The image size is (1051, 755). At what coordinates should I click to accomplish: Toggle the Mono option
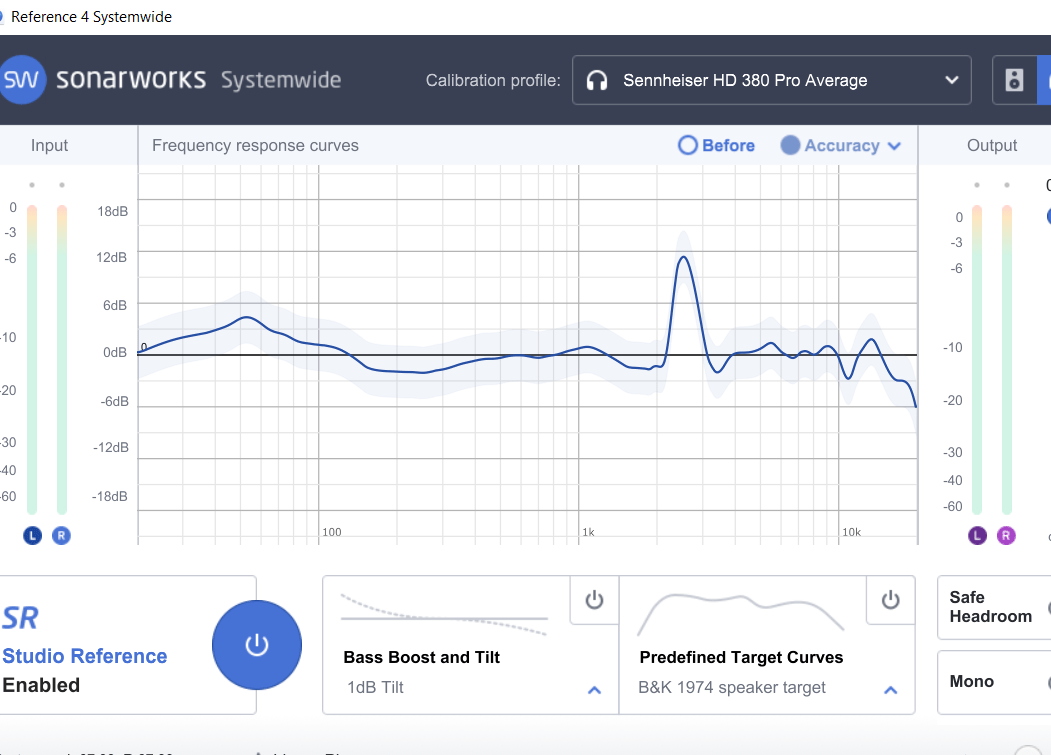(994, 682)
